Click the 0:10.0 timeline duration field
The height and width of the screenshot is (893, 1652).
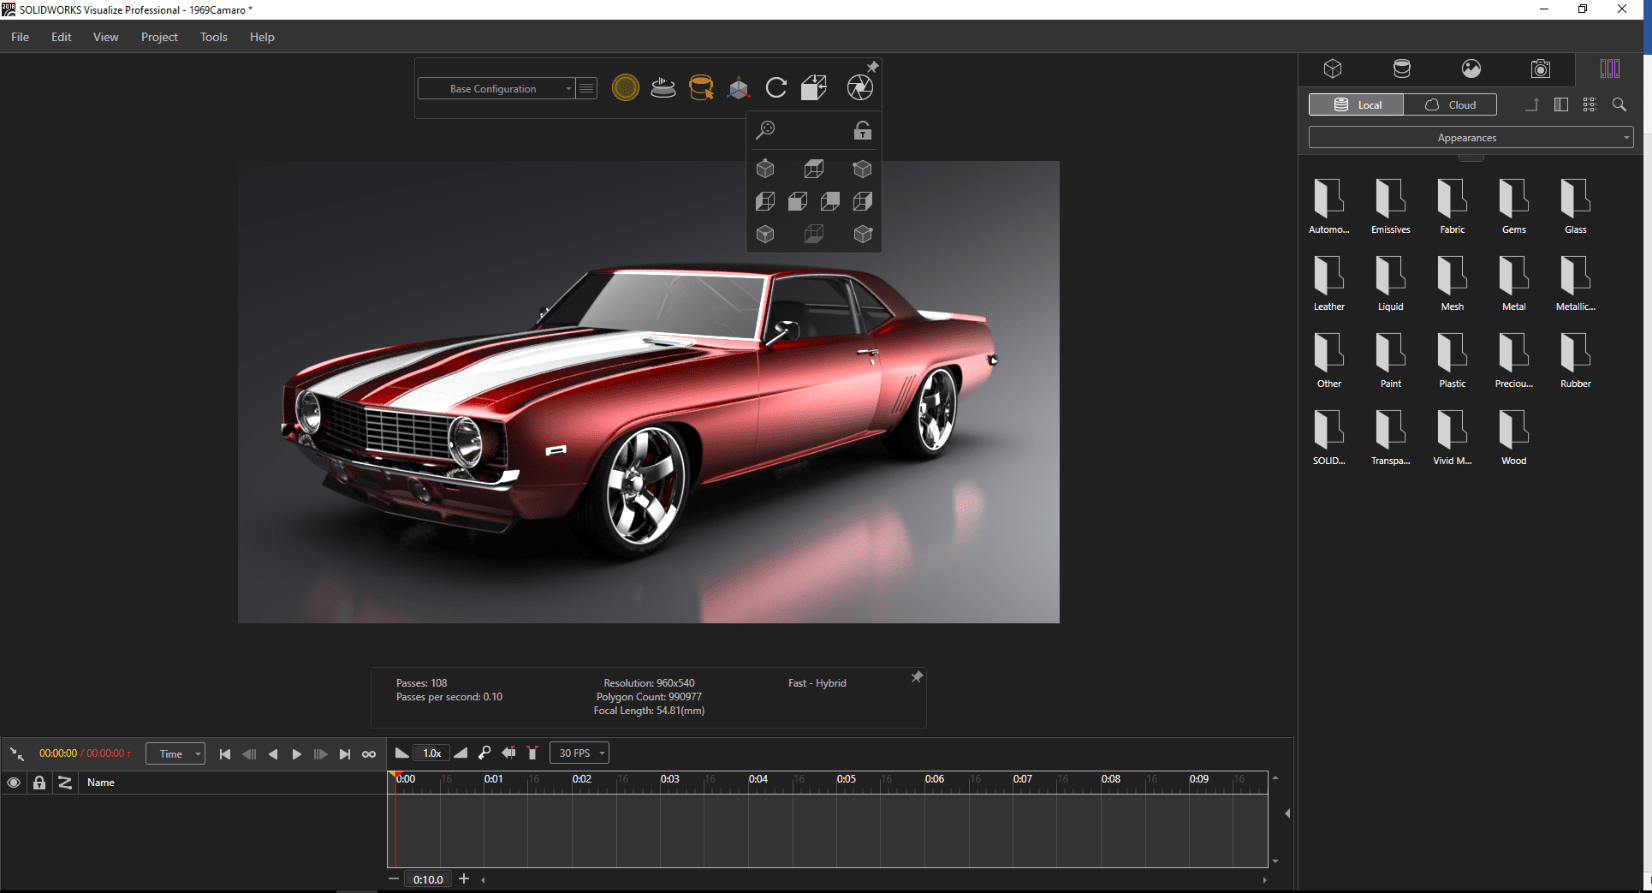[x=428, y=879]
